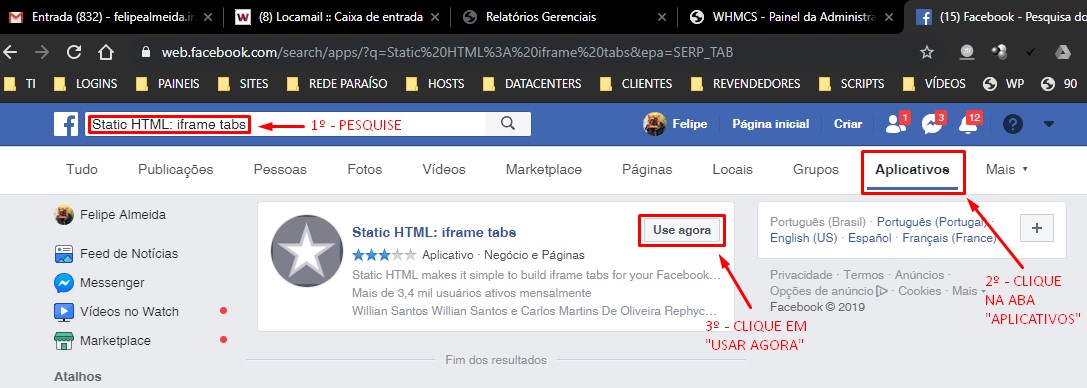Open the Privacidade footer link
Image resolution: width=1087 pixels, height=388 pixels.
801,275
